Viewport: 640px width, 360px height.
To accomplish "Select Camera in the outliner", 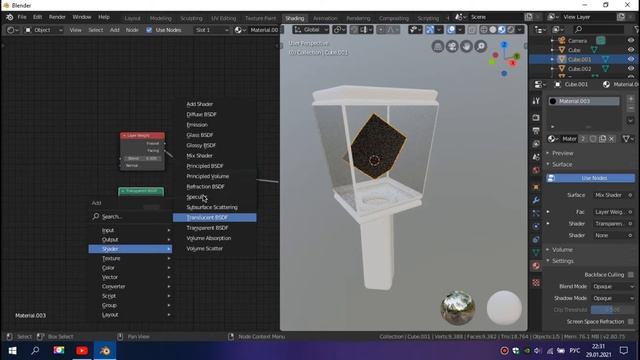I will 577,40.
